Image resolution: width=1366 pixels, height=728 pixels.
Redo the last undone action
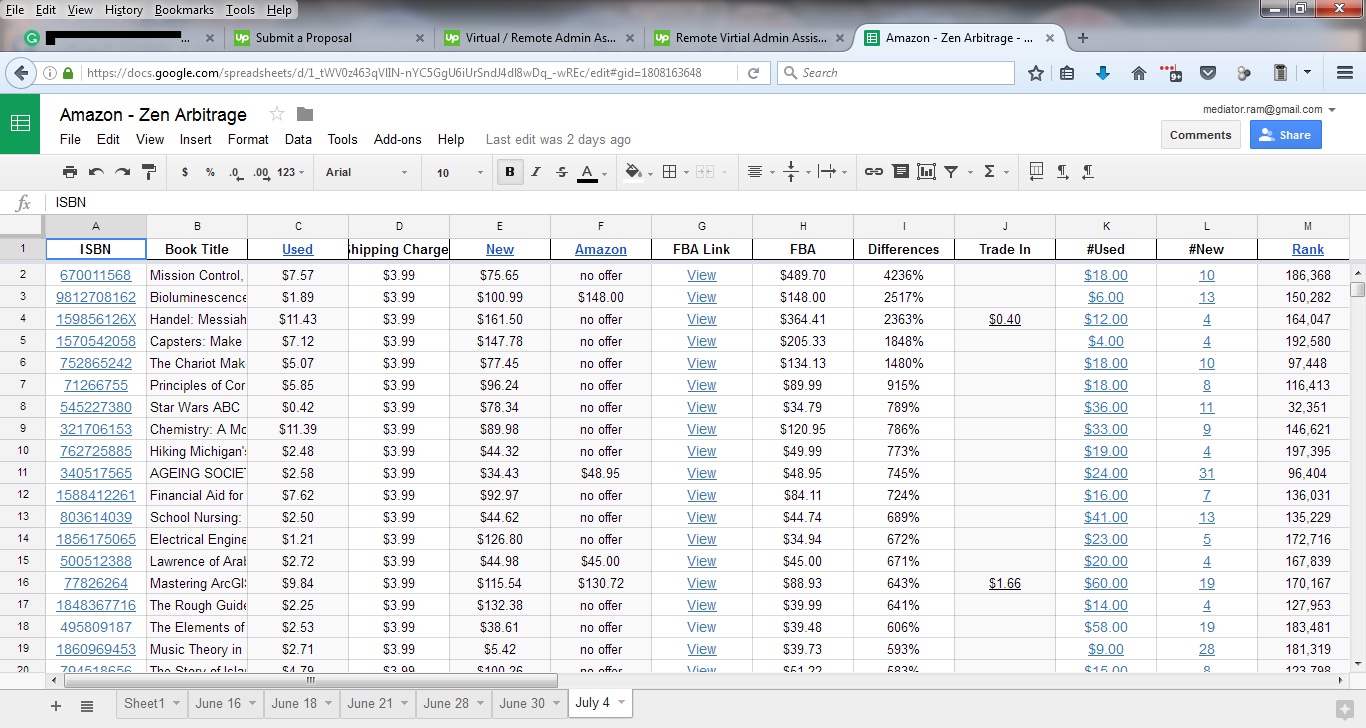click(x=122, y=172)
